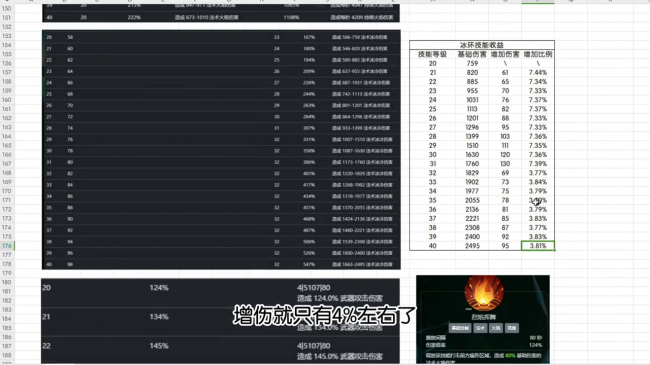Select the cell with value 2400
650x365 pixels.
point(472,237)
